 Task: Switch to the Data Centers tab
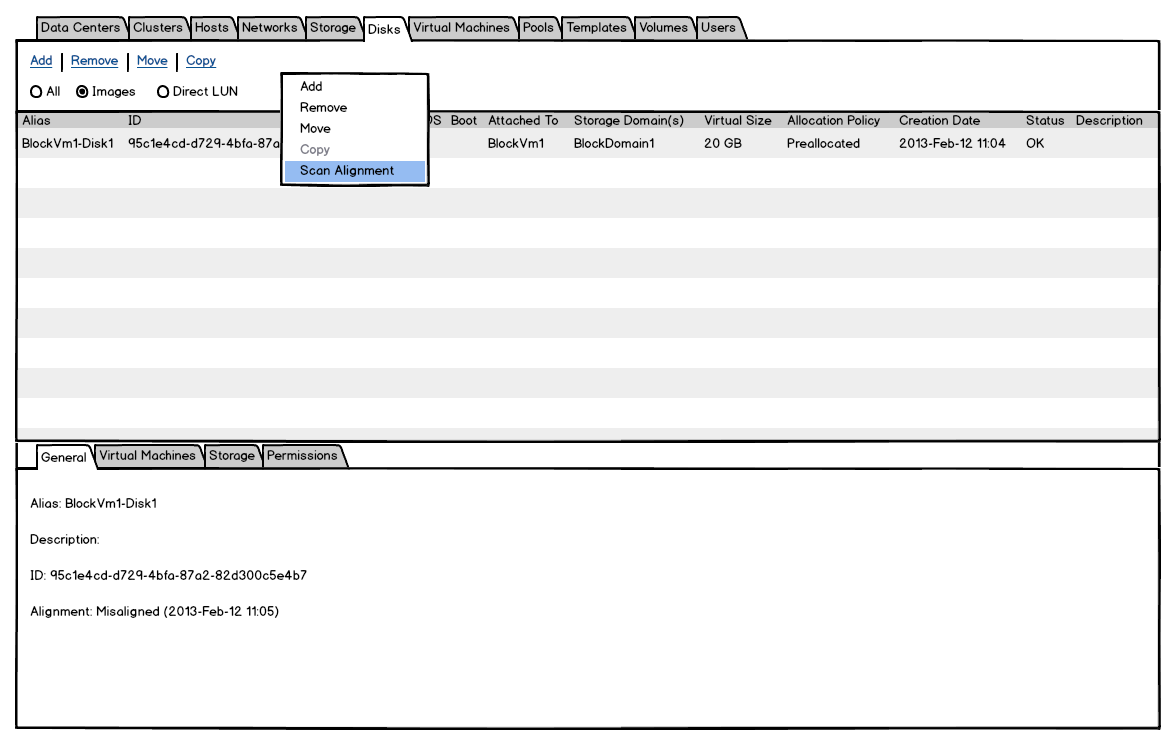pos(80,28)
